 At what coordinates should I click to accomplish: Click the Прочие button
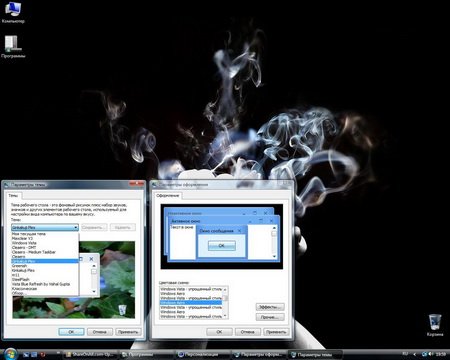270,317
